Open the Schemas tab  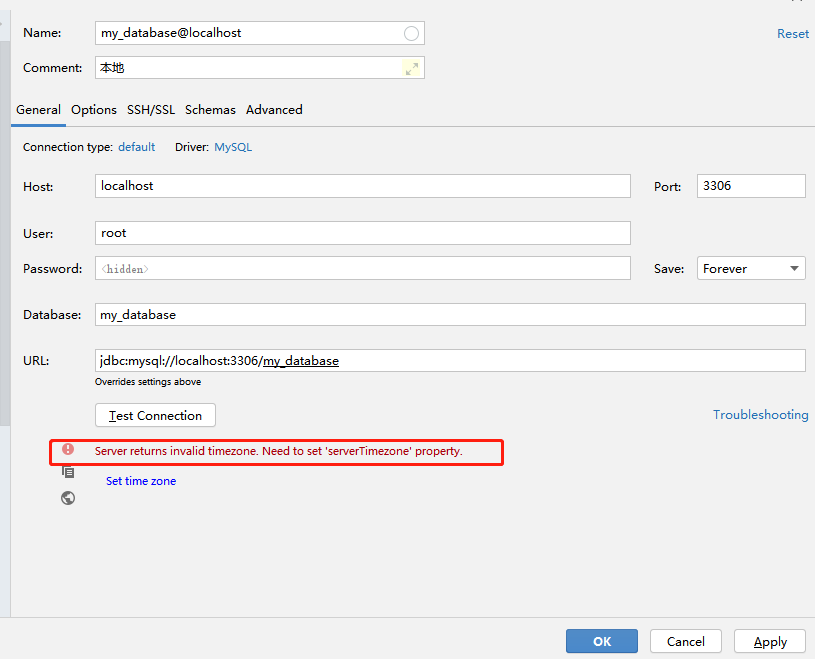(x=211, y=110)
